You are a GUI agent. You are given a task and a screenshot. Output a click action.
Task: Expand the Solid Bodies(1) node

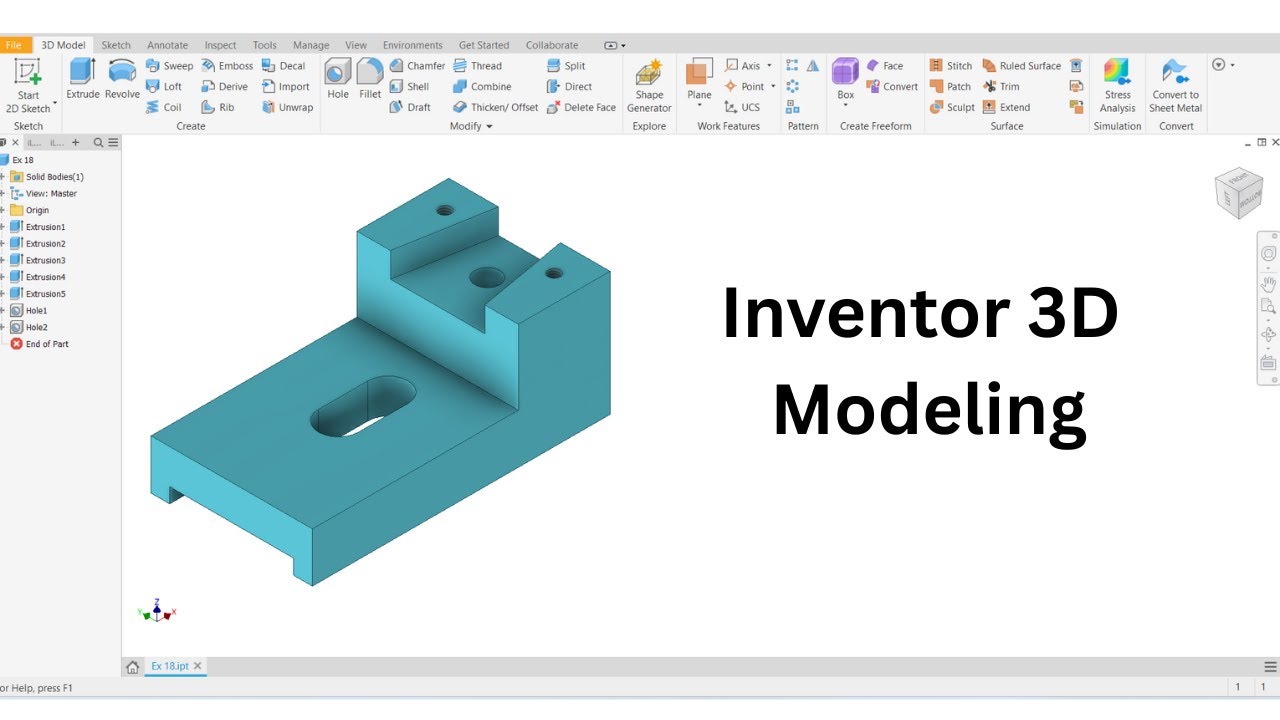(3, 177)
